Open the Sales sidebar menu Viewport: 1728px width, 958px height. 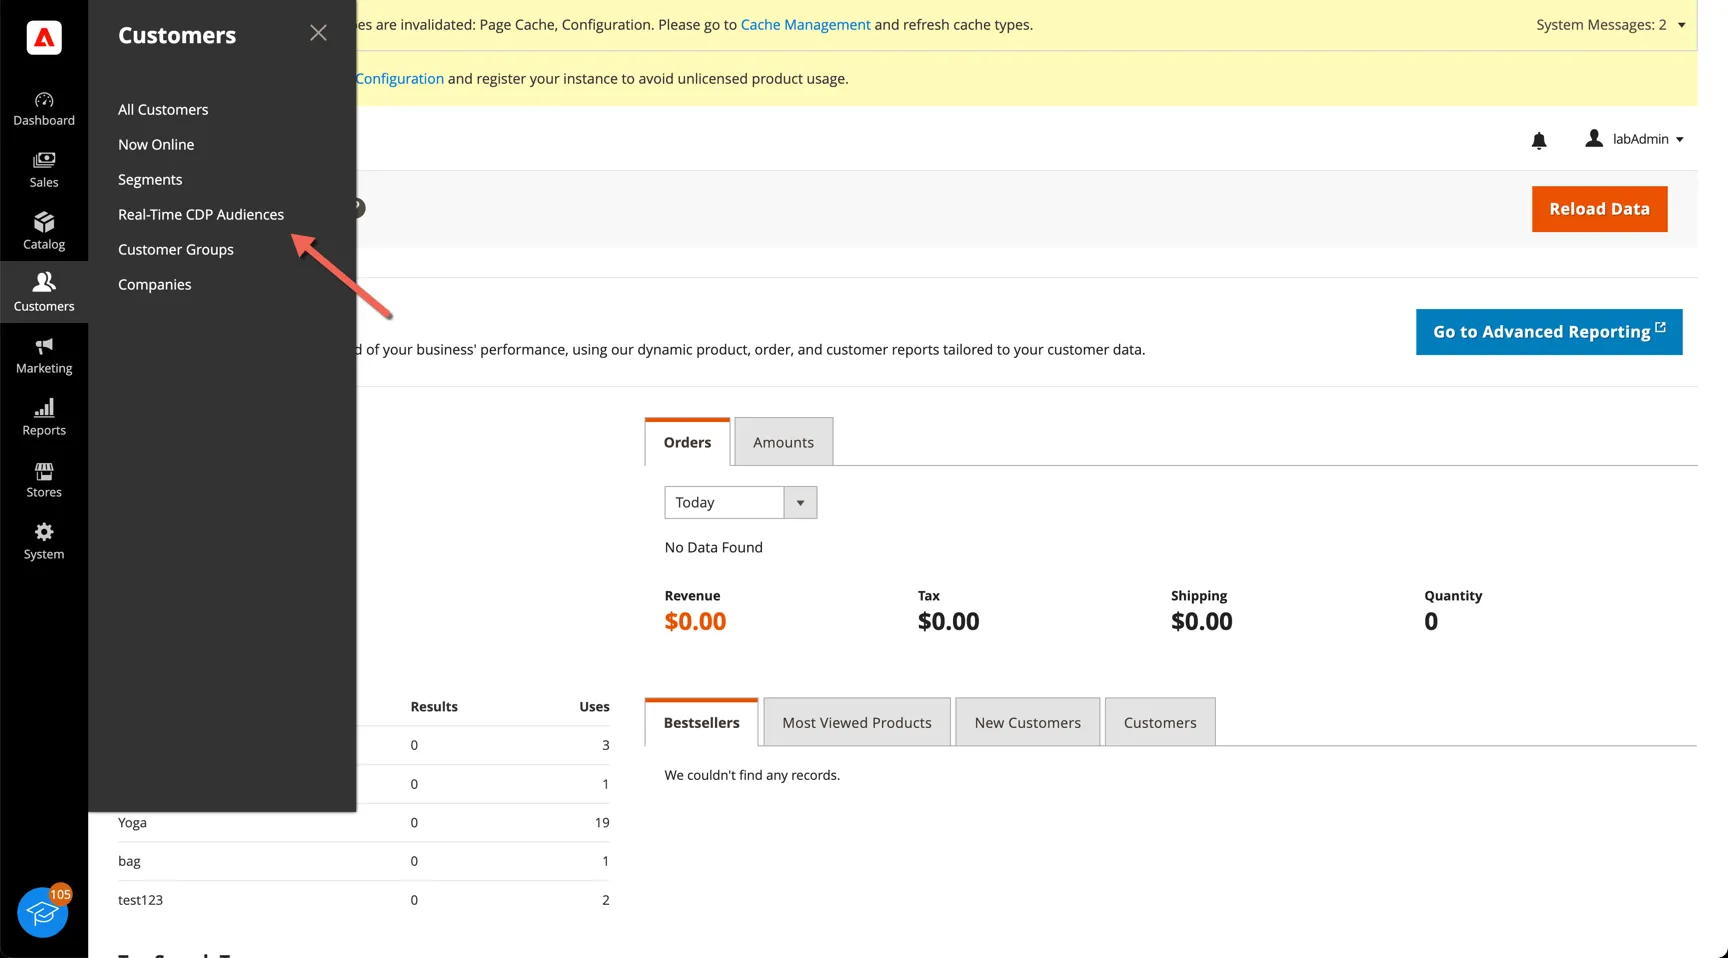[44, 170]
